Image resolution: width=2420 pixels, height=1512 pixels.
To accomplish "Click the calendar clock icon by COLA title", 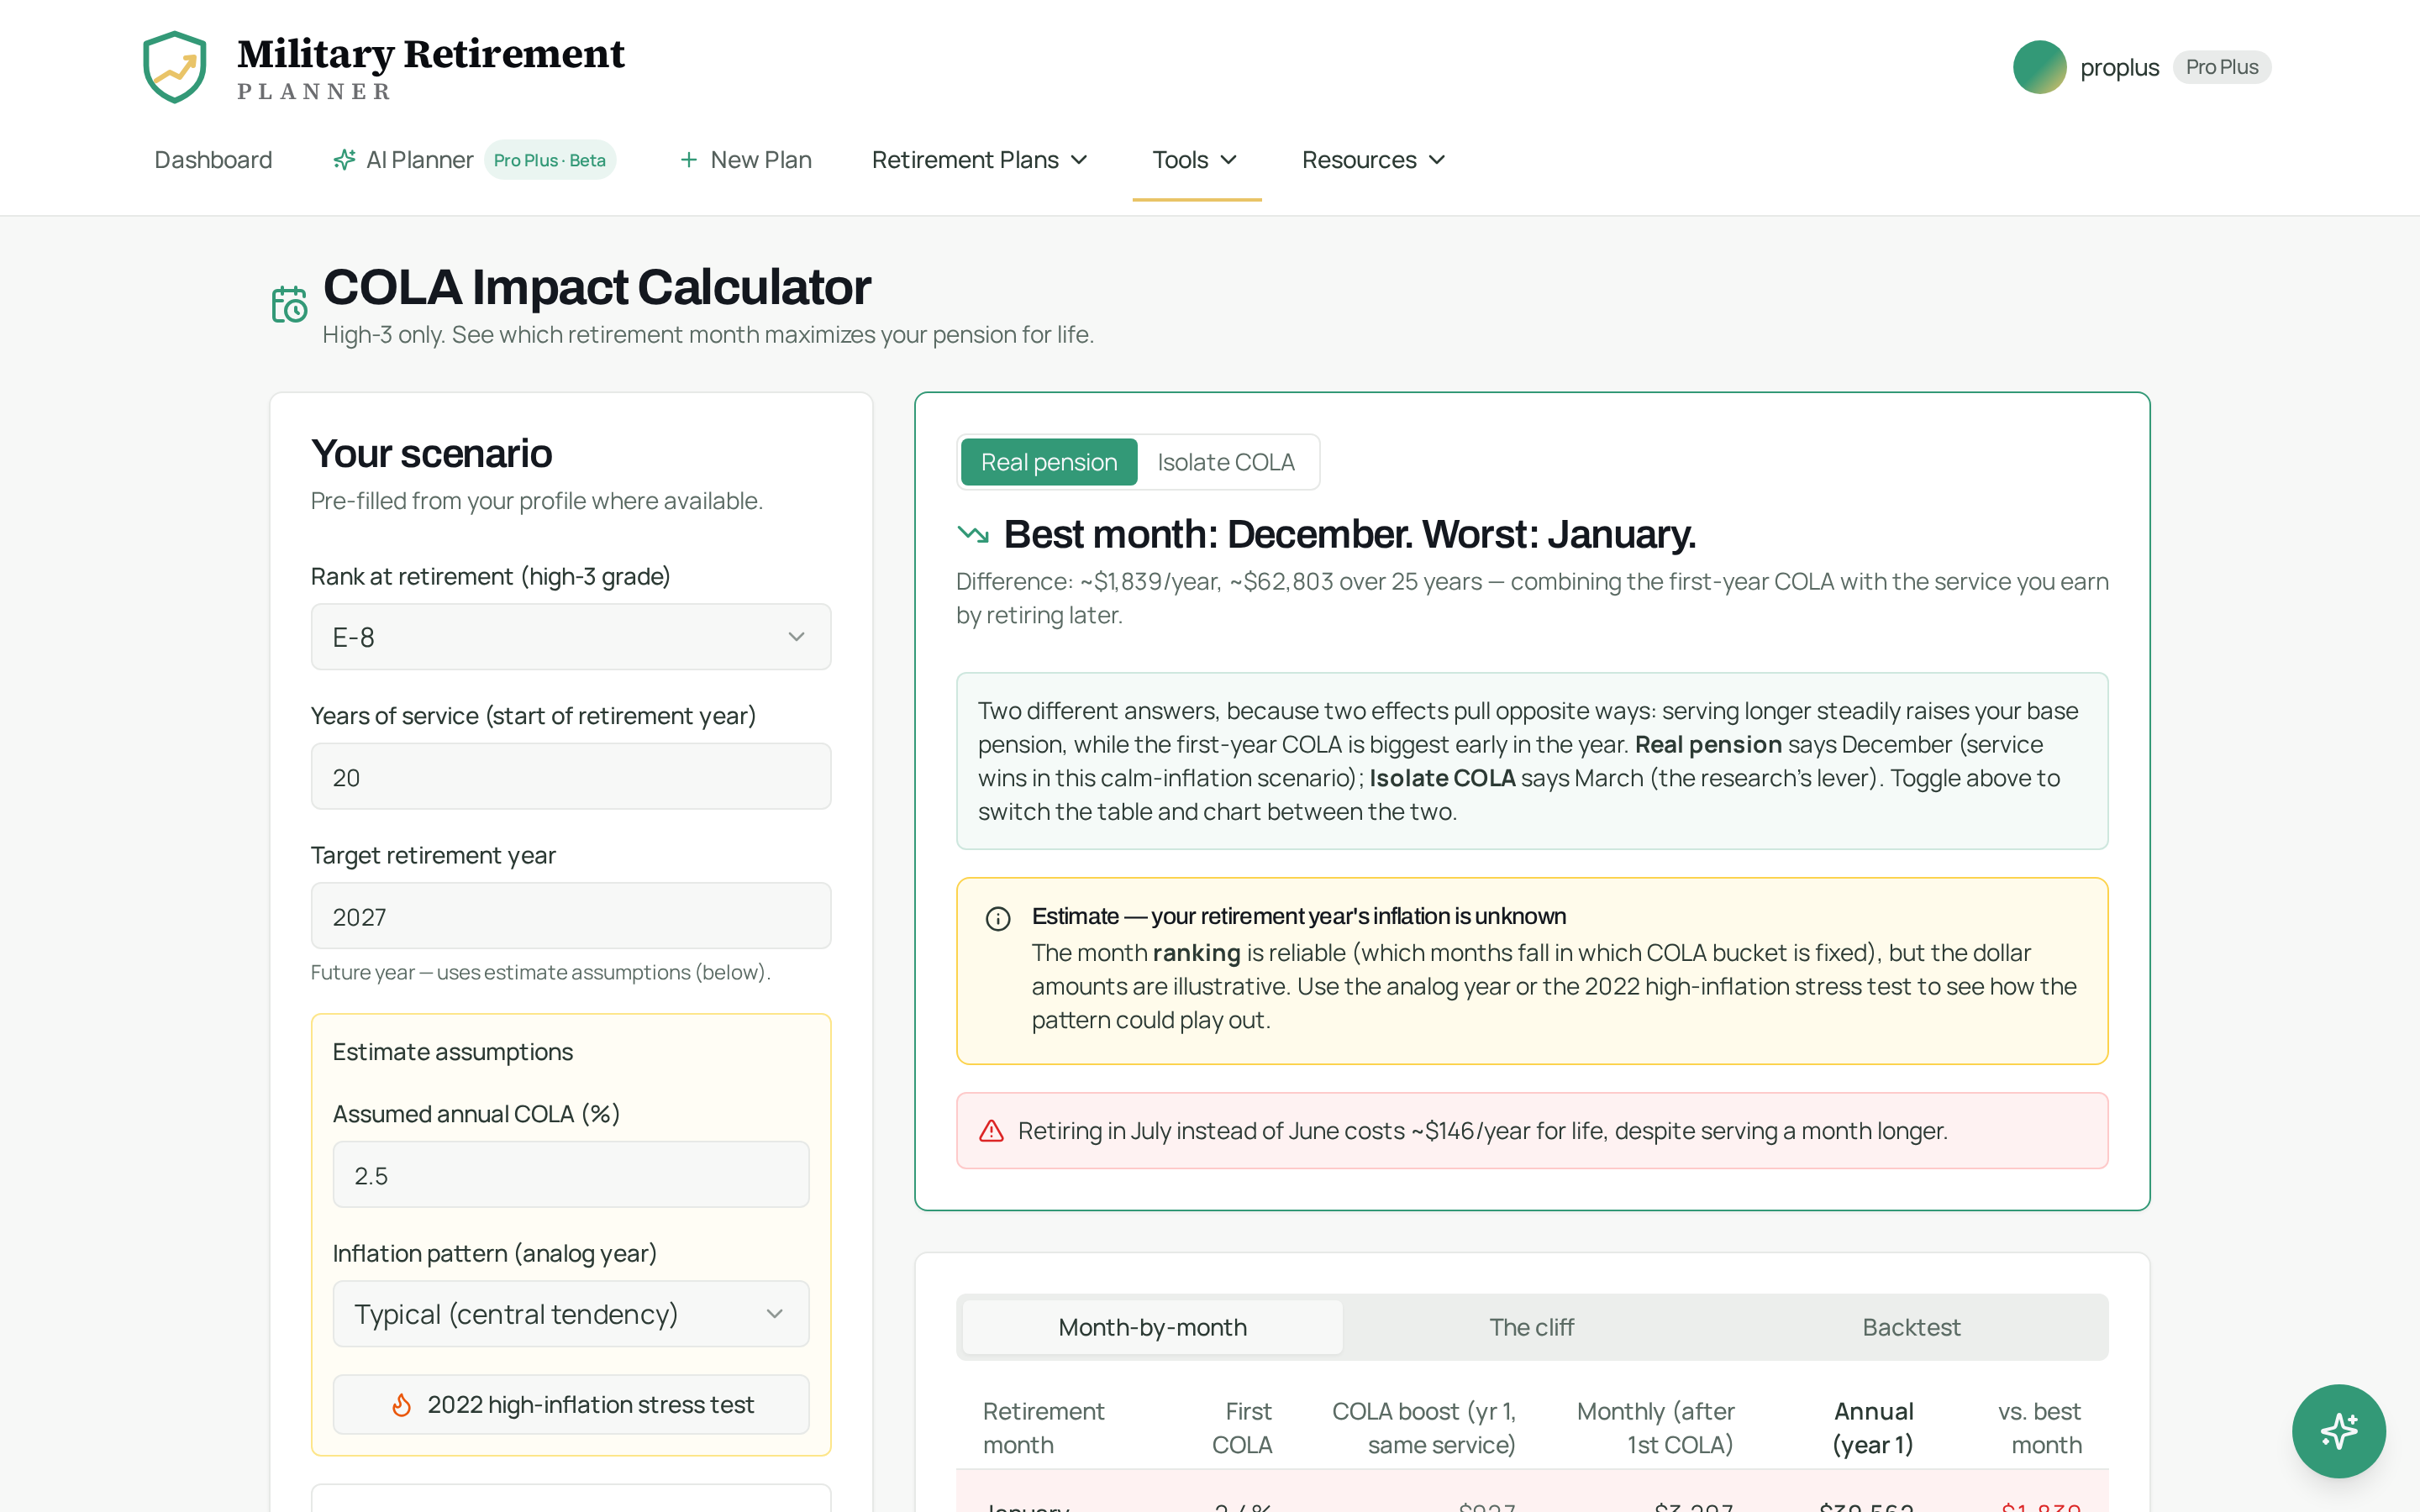I will (289, 304).
